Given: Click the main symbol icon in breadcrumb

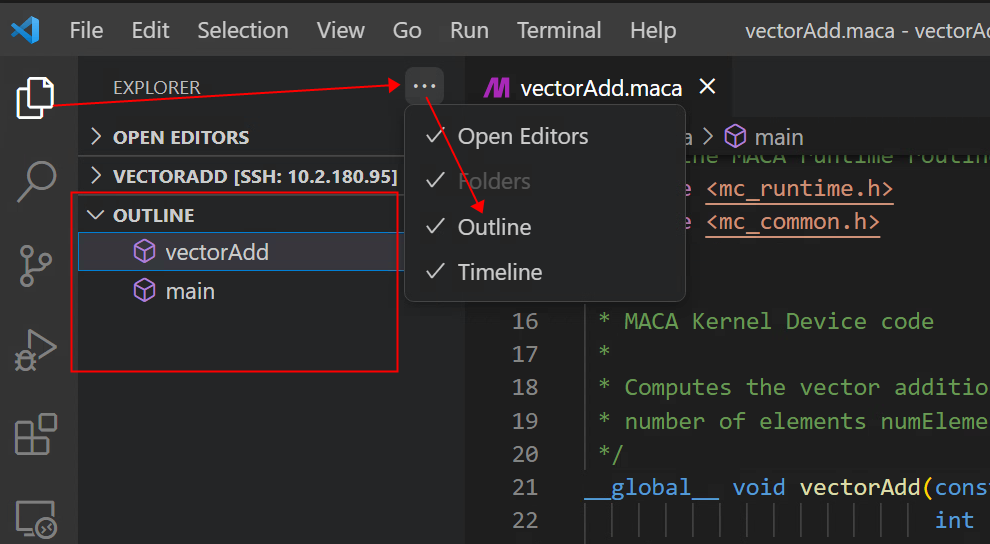Looking at the screenshot, I should tap(735, 137).
